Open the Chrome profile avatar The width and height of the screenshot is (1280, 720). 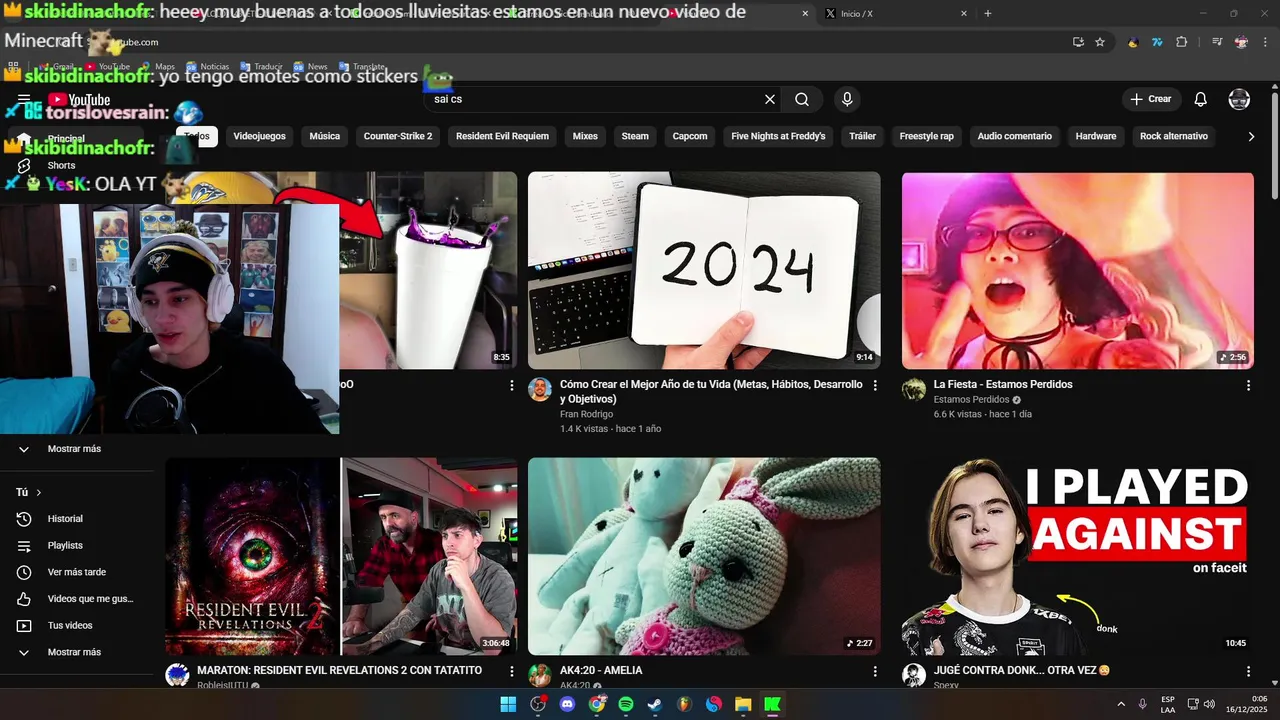[1241, 42]
